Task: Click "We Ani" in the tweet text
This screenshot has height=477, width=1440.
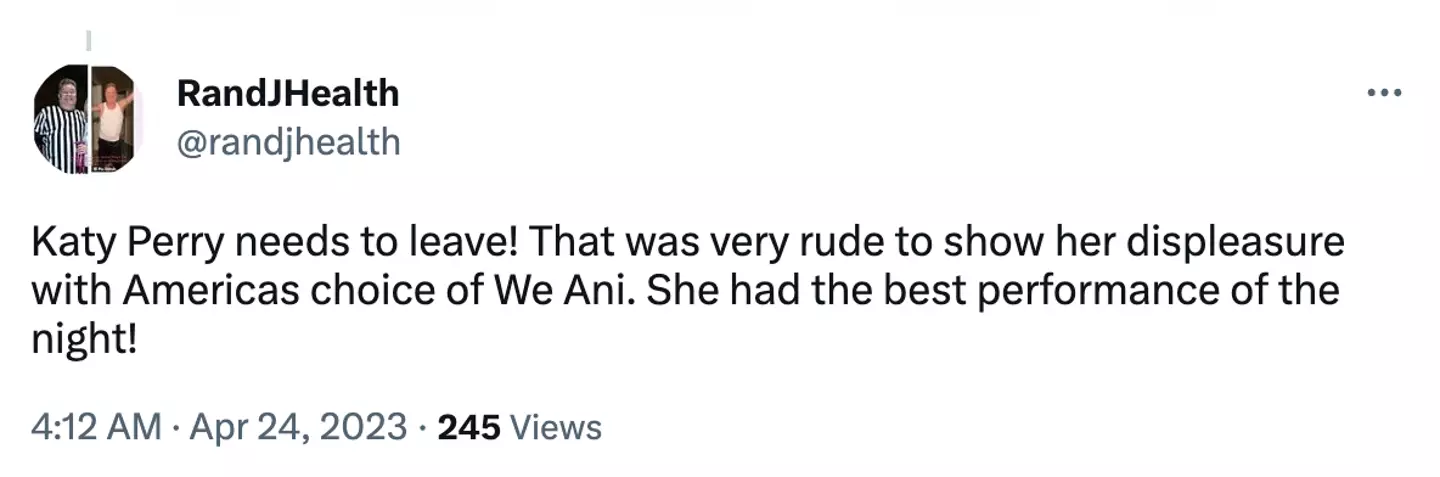Action: pos(554,290)
